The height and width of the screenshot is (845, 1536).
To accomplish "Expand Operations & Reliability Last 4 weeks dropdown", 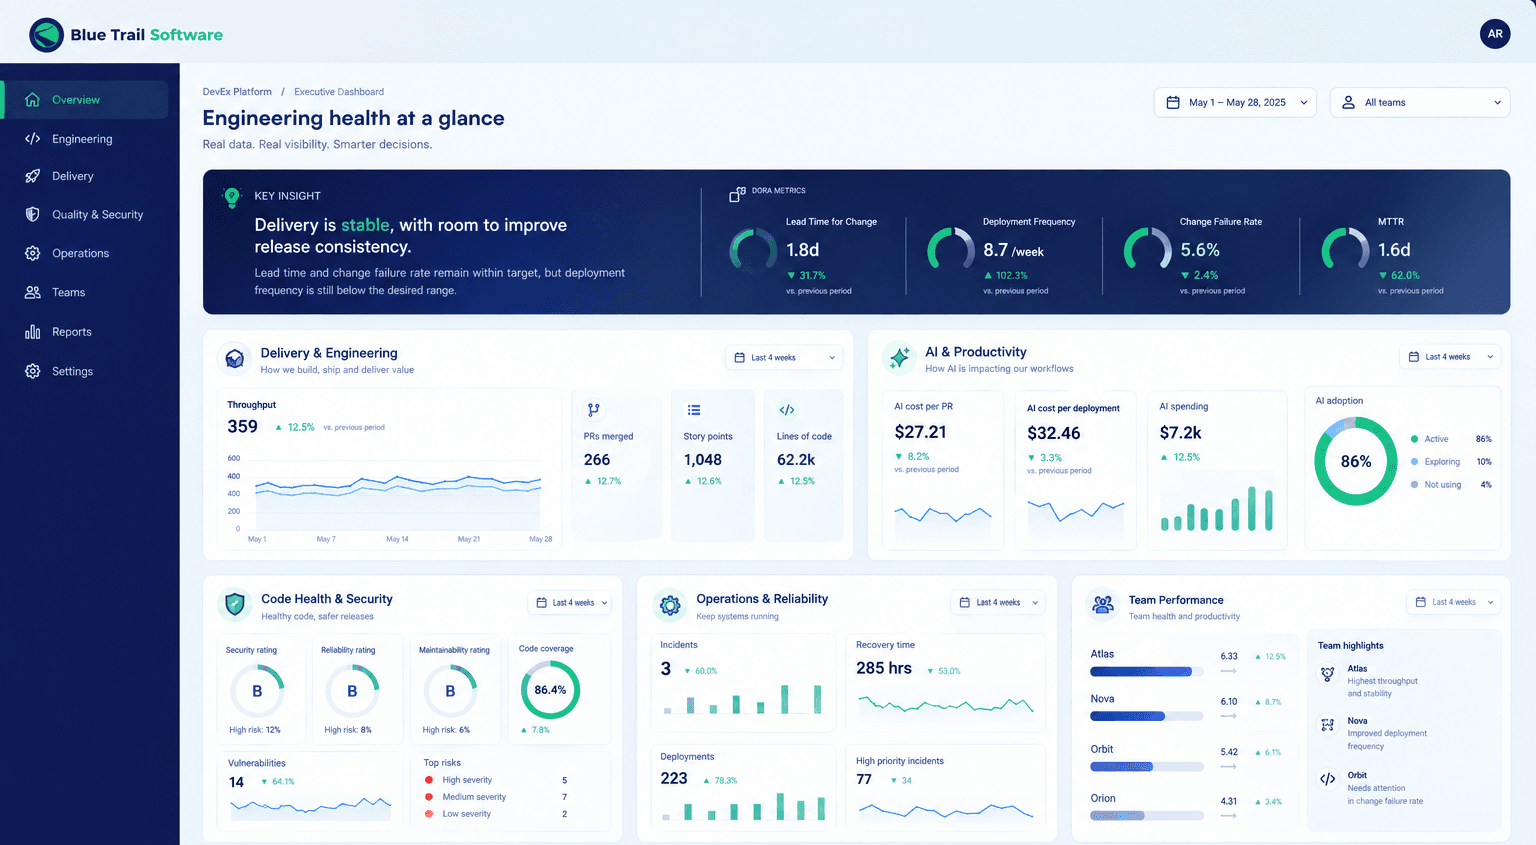I will [997, 603].
